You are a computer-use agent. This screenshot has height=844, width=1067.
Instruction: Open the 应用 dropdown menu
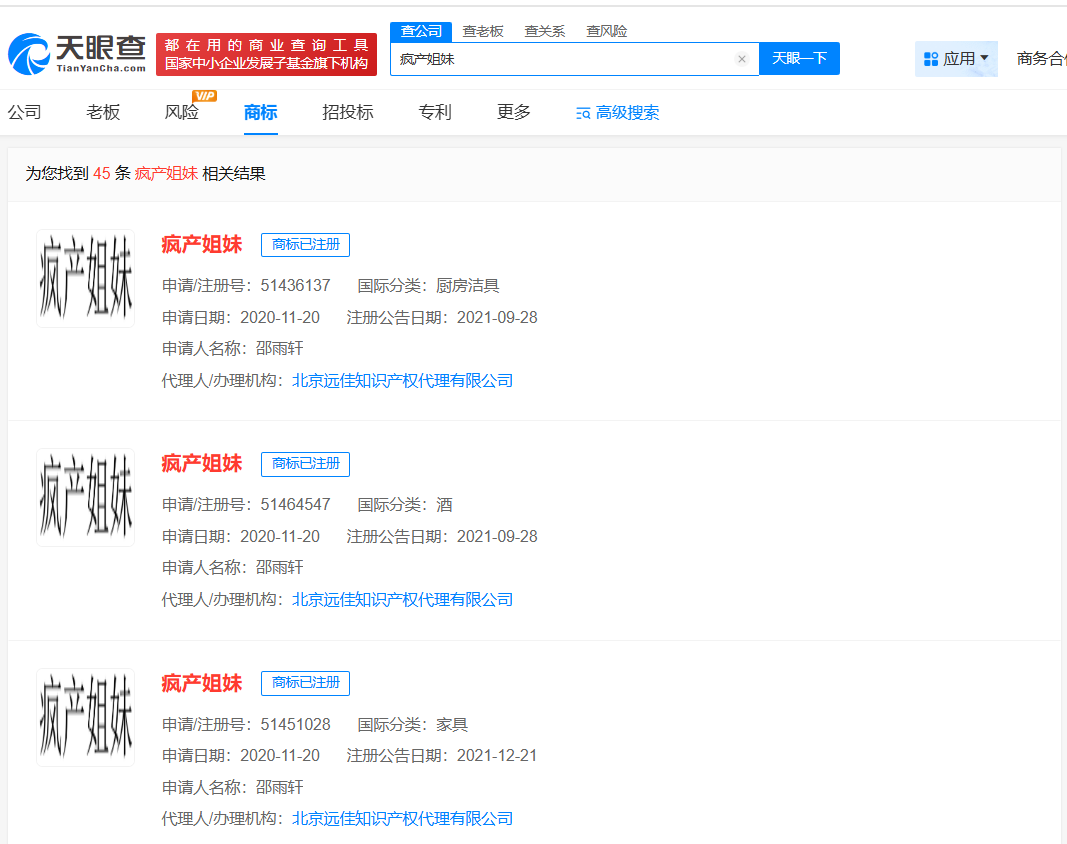tap(956, 59)
